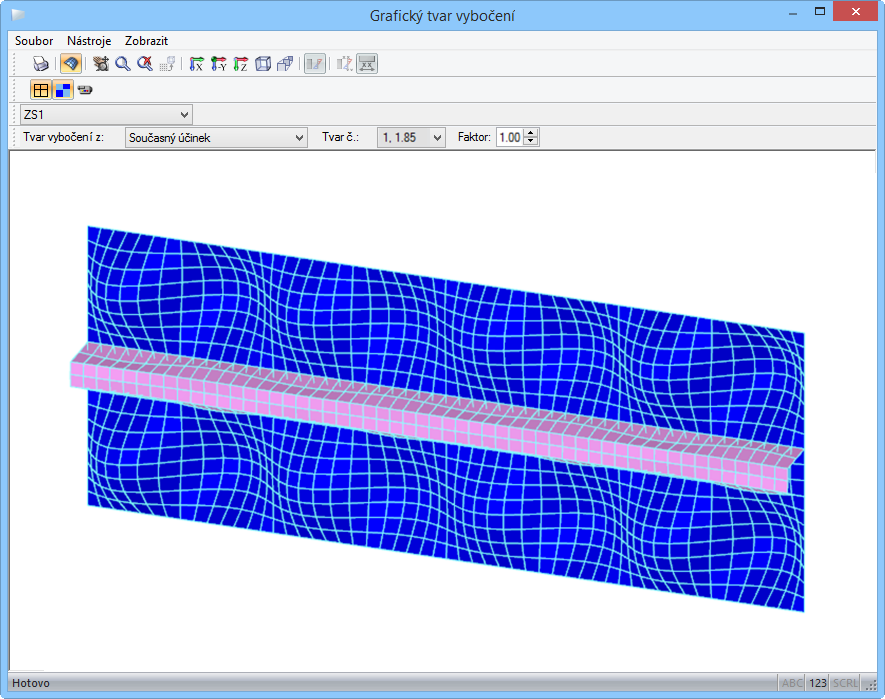The width and height of the screenshot is (885, 699).
Task: Set view against Y direction
Action: coord(219,64)
